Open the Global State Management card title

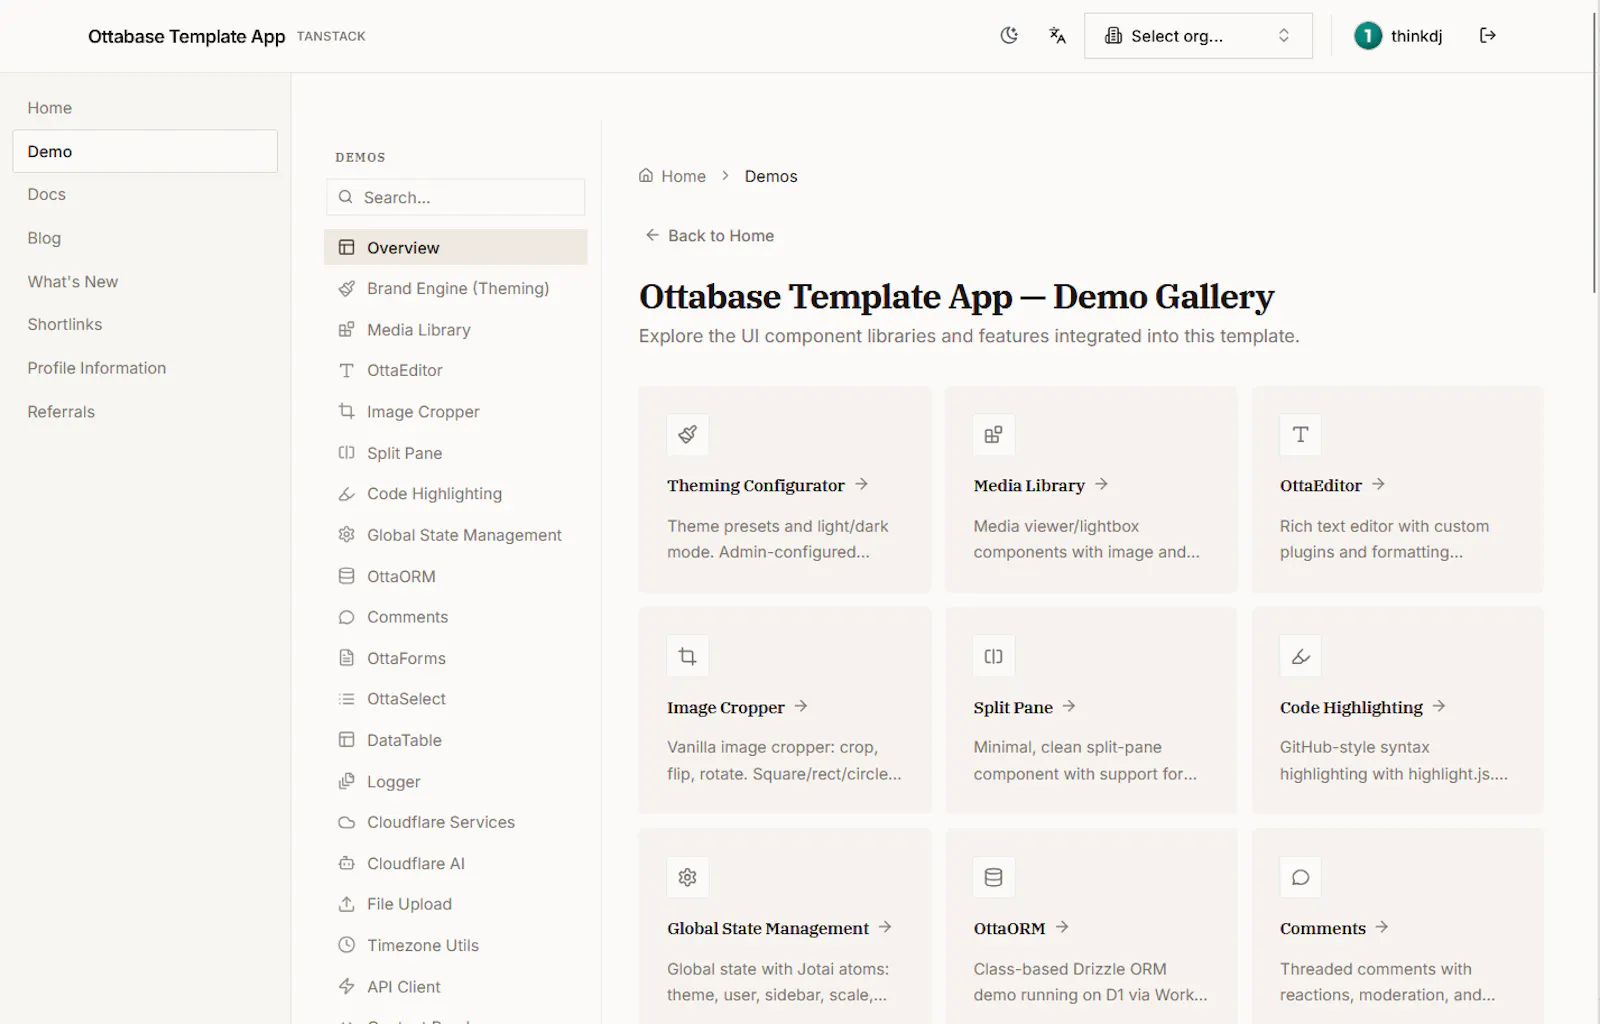(x=768, y=928)
